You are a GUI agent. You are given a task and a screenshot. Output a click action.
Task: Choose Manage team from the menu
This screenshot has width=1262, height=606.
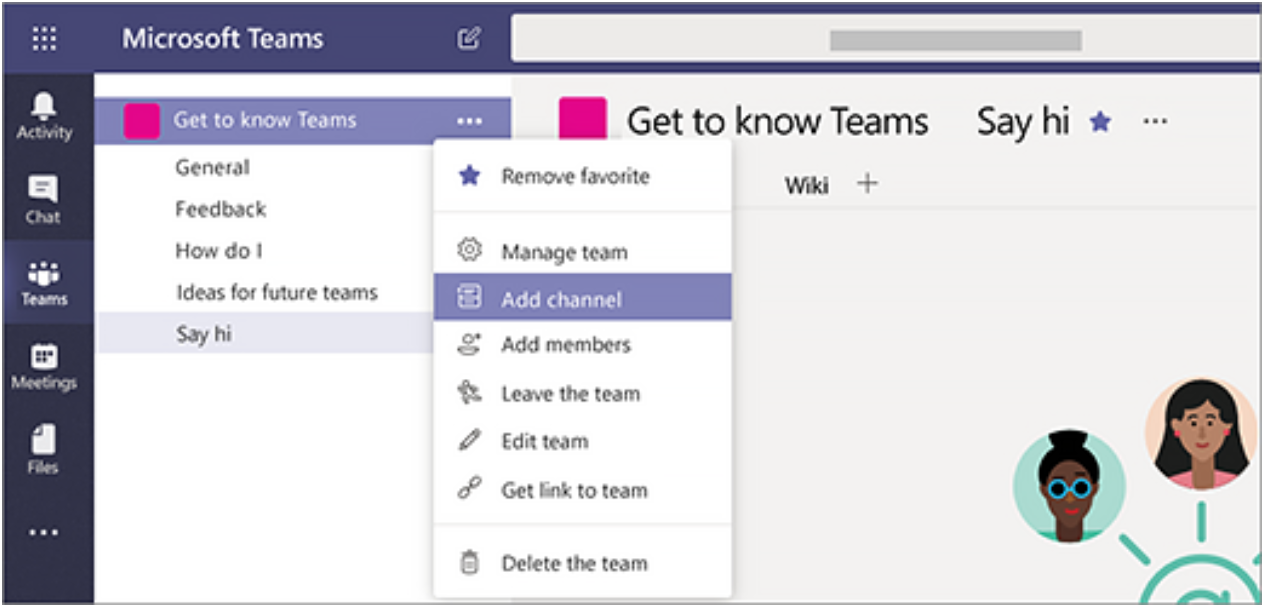[x=565, y=251]
